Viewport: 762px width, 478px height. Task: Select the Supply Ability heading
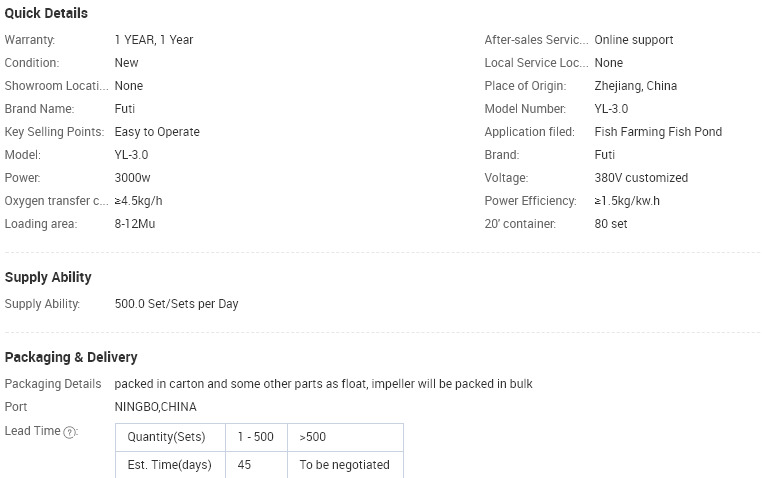click(x=48, y=277)
